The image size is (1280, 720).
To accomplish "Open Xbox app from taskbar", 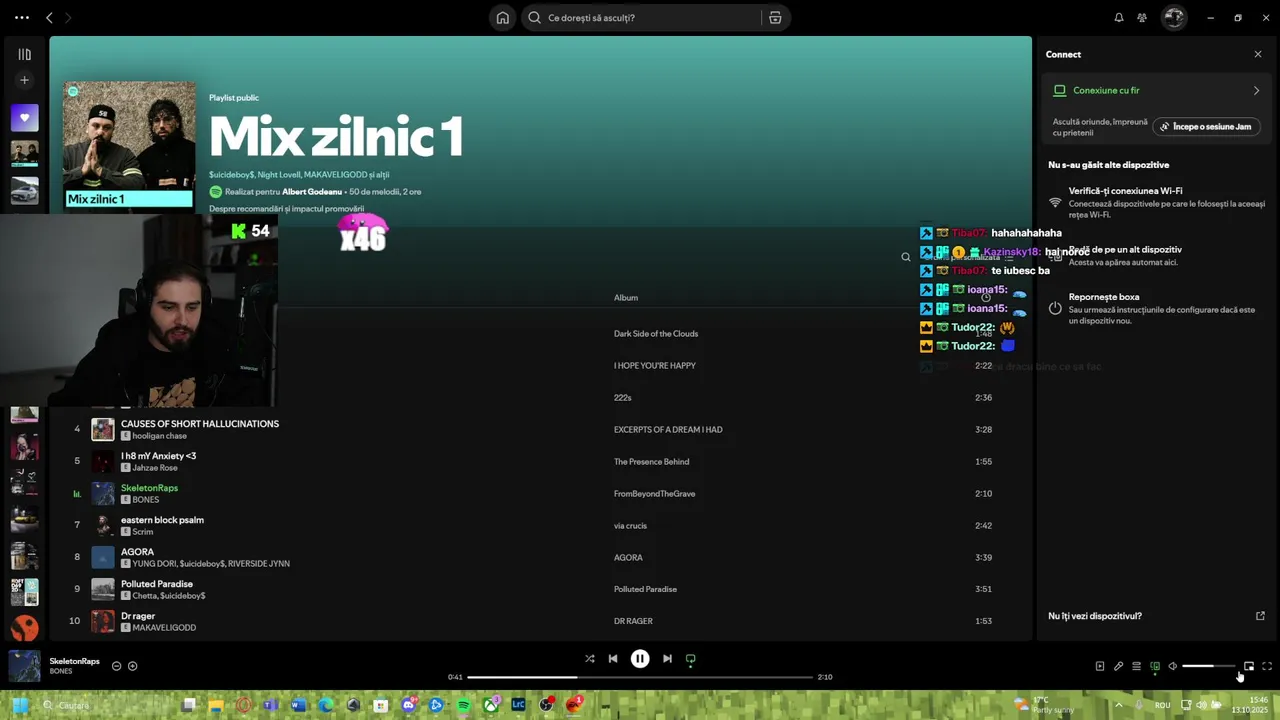I will pos(491,705).
